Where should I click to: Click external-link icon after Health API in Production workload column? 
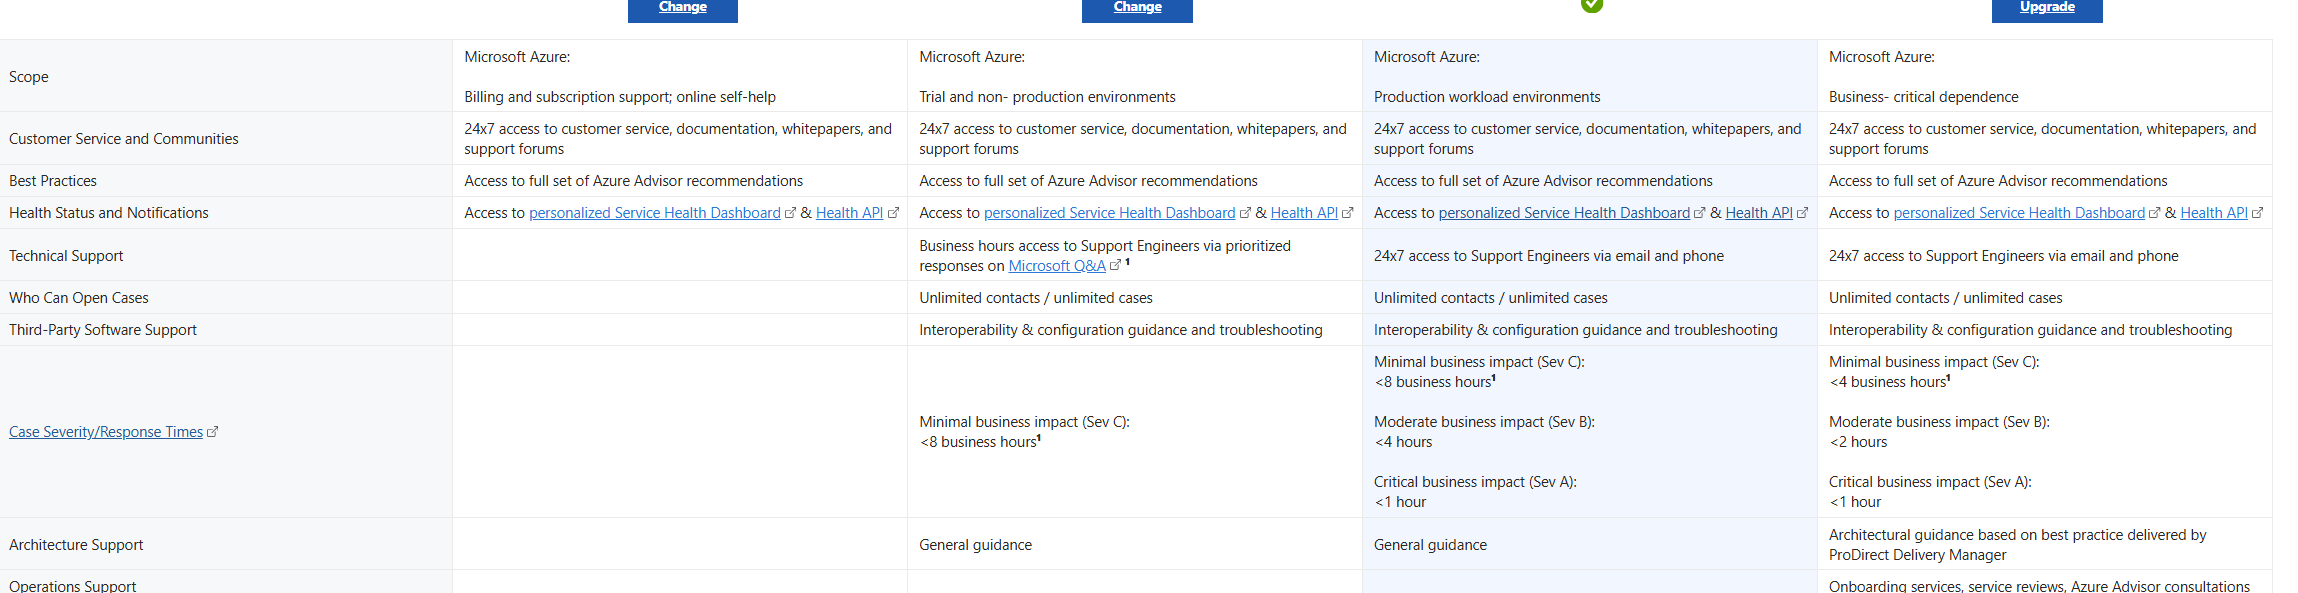[x=1802, y=213]
